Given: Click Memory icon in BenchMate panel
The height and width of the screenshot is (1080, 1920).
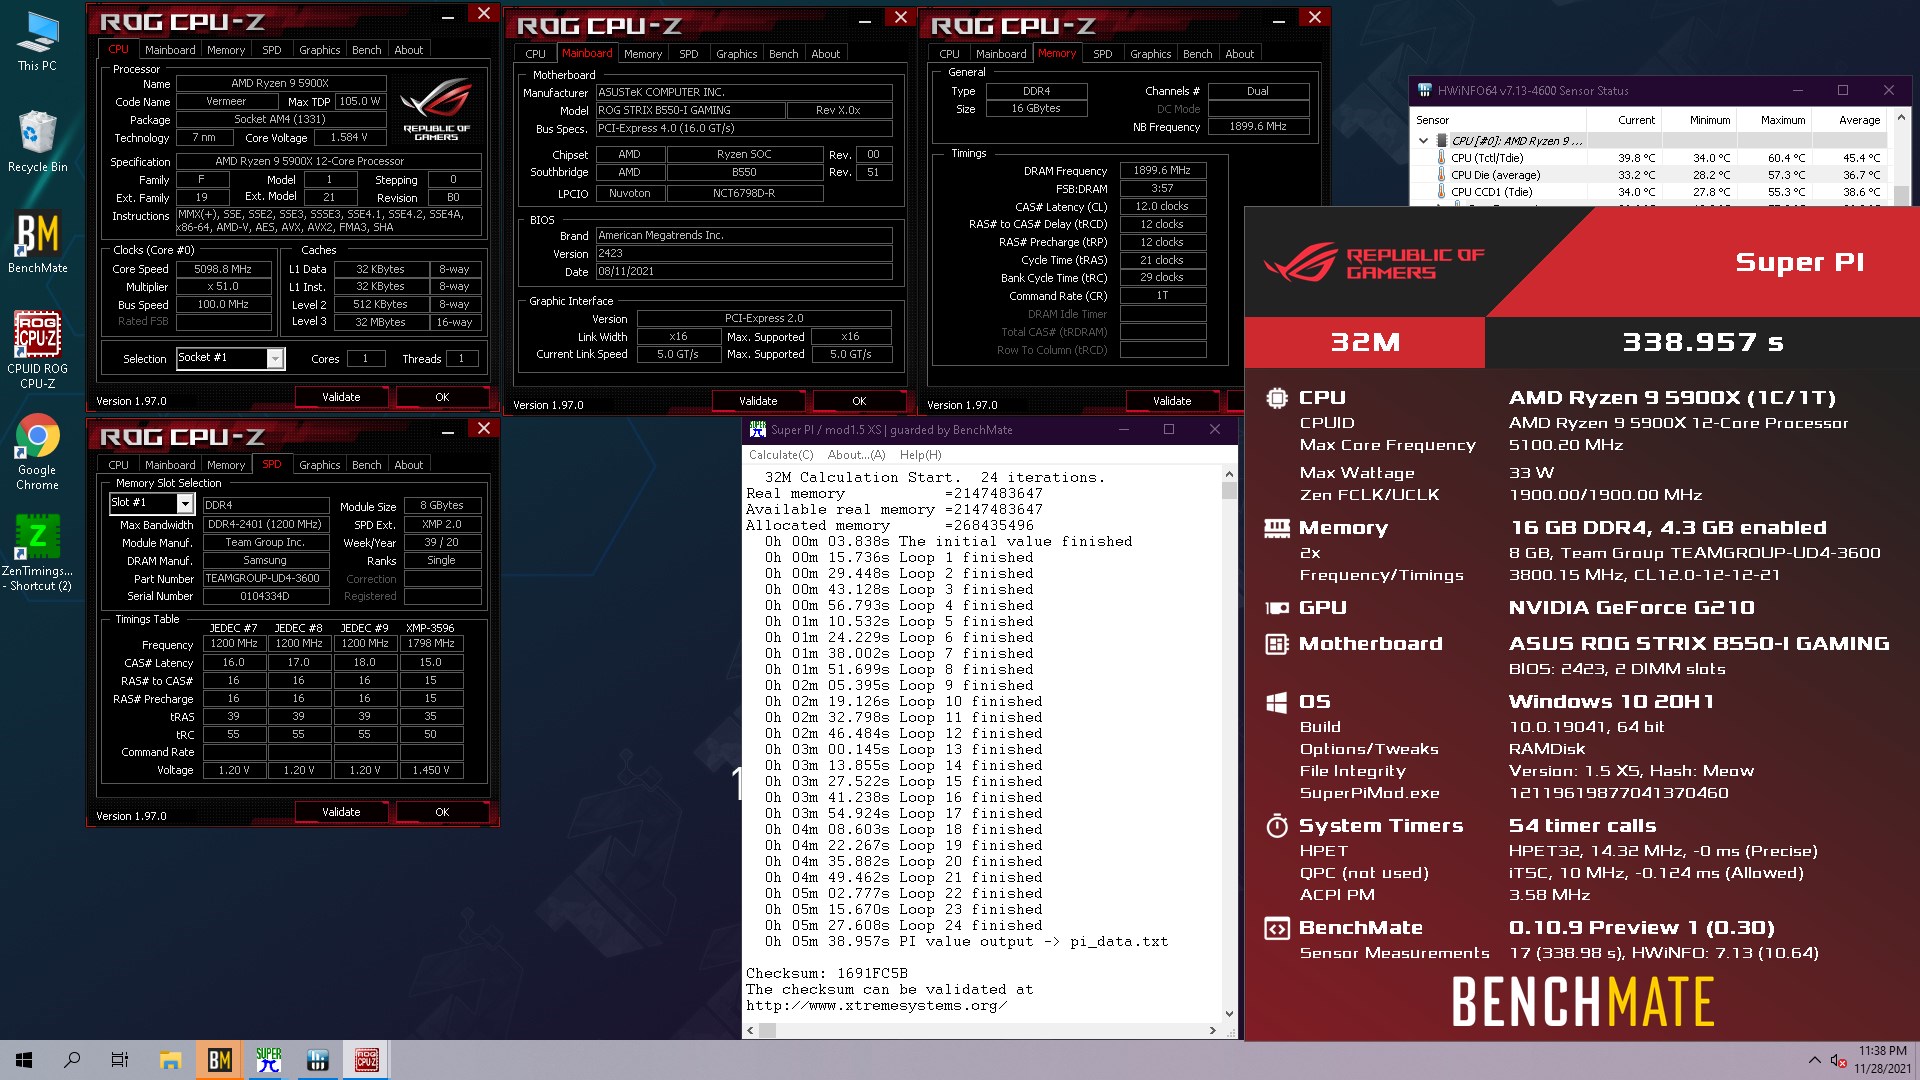Looking at the screenshot, I should point(1276,528).
